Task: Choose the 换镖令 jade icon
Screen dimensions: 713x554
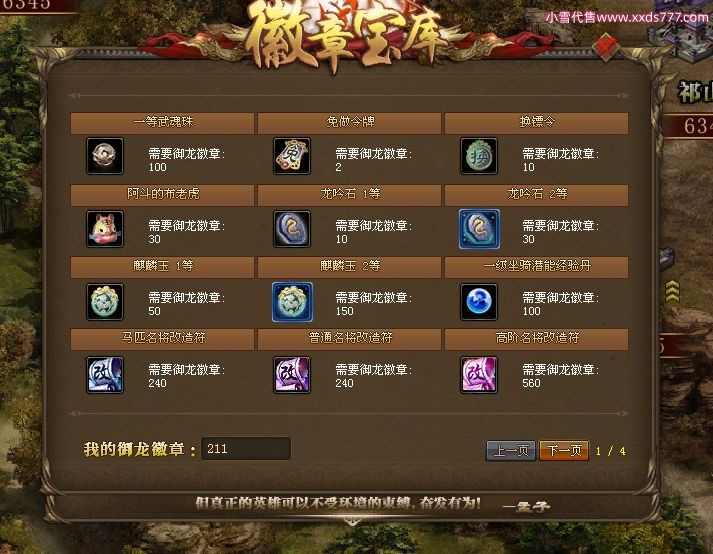Action: pyautogui.click(x=479, y=156)
